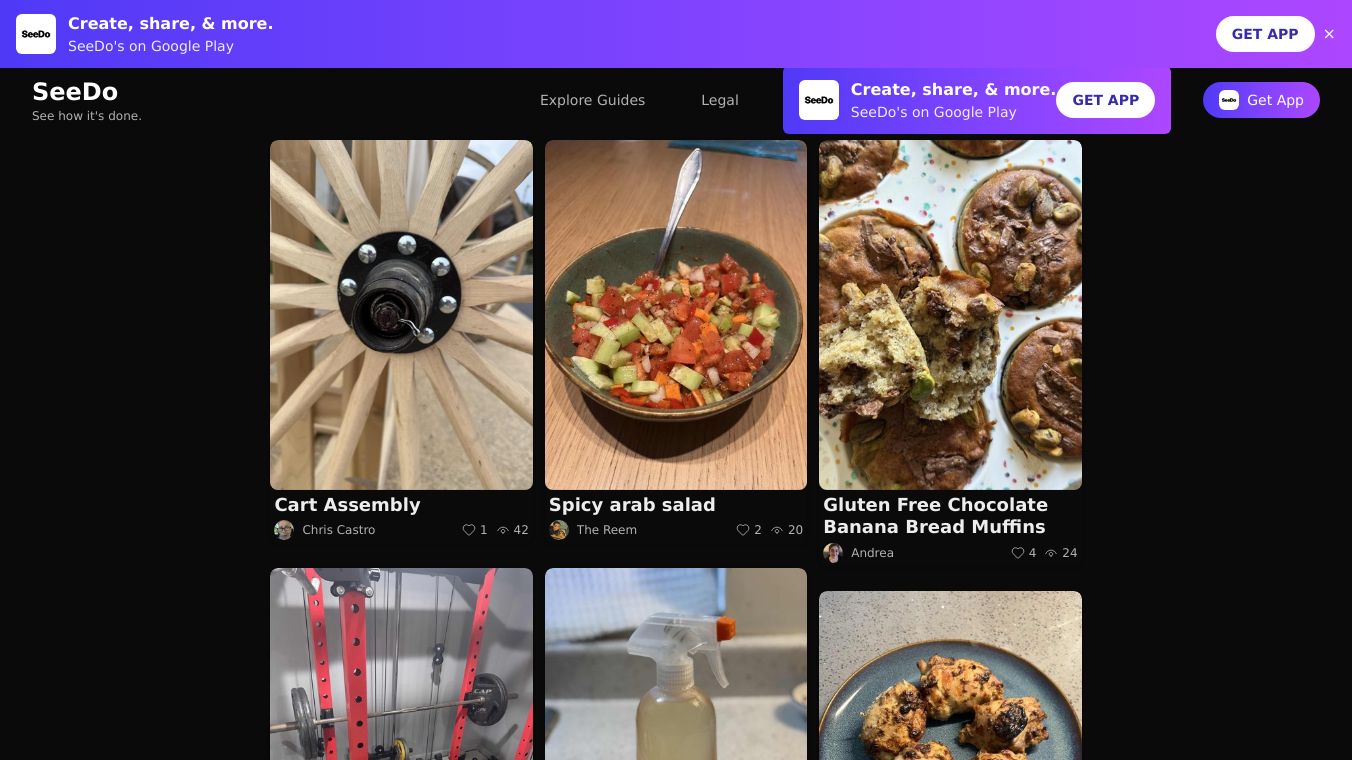Close the top app promotion banner
The image size is (1352, 760).
pos(1329,34)
